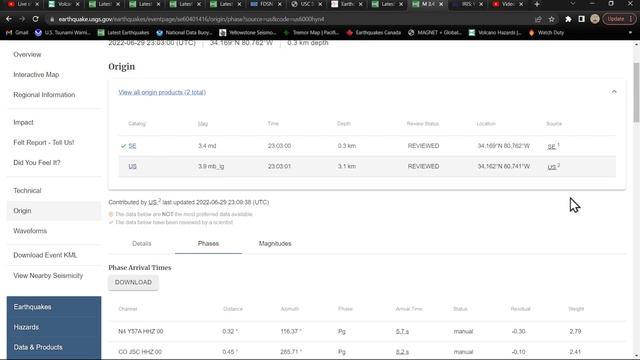Open View Nearby Seismicity
This screenshot has width=640, height=360.
(48, 276)
